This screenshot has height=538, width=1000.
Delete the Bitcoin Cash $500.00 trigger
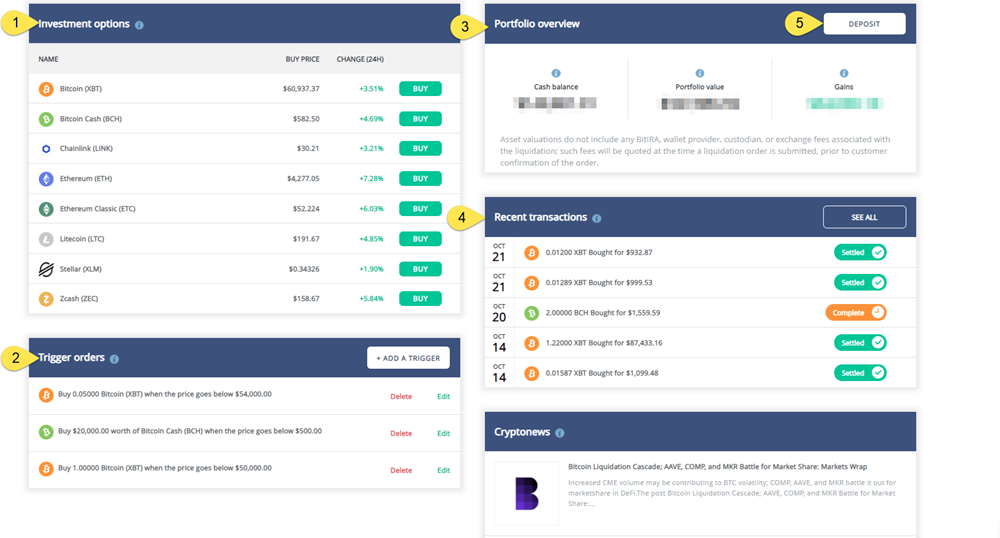[x=401, y=433]
